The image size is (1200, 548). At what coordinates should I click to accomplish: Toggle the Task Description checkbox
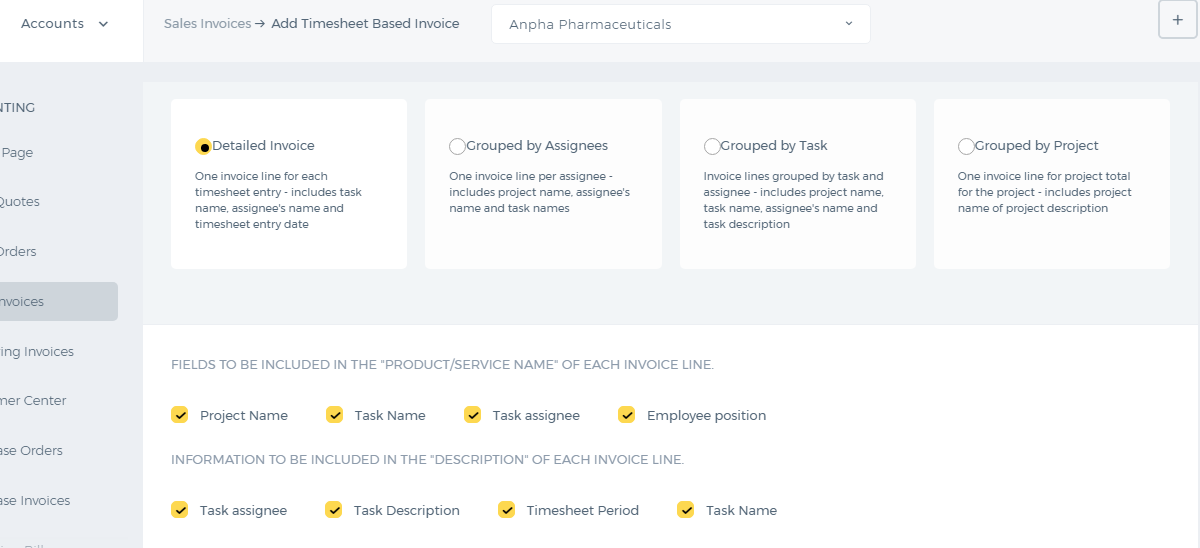334,510
